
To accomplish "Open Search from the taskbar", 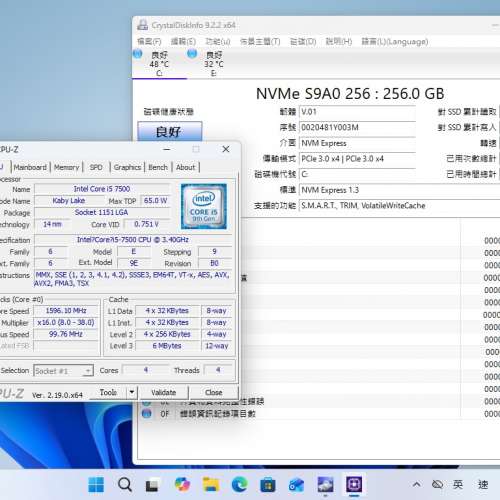I will tap(125, 484).
